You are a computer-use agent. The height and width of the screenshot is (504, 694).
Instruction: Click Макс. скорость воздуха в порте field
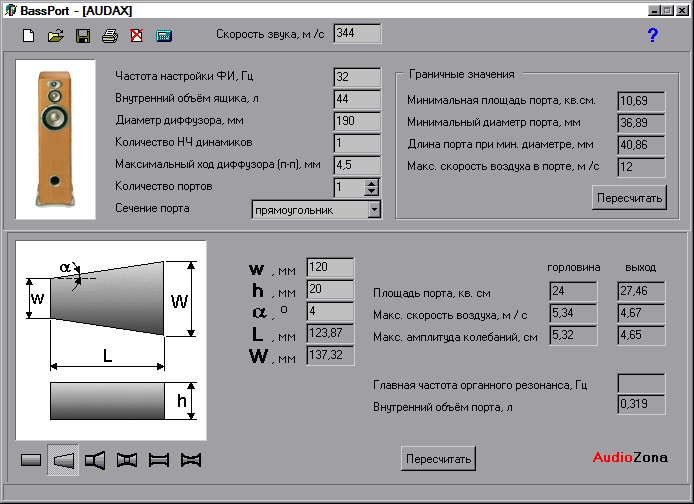641,167
